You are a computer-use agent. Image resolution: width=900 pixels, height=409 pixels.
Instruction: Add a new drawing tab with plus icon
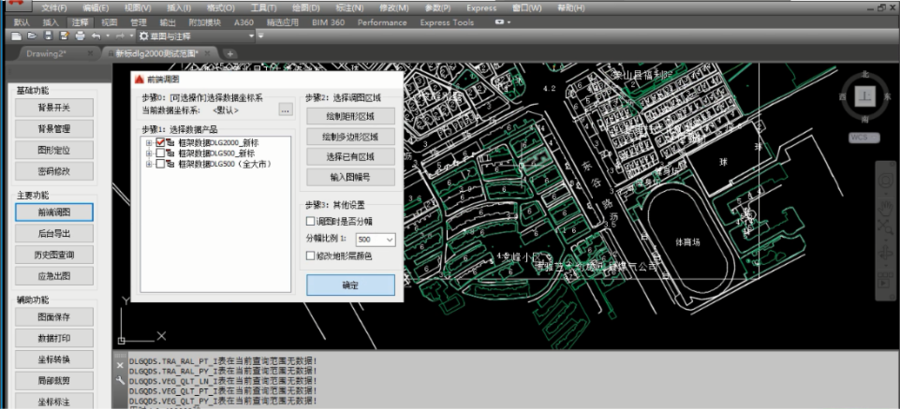[230, 53]
